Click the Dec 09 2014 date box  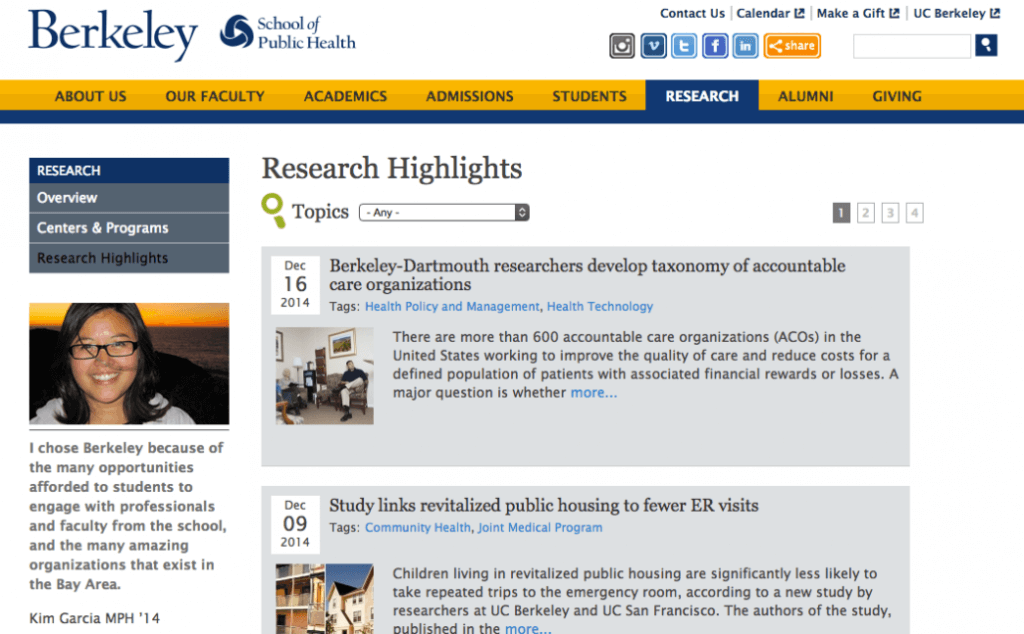[295, 524]
